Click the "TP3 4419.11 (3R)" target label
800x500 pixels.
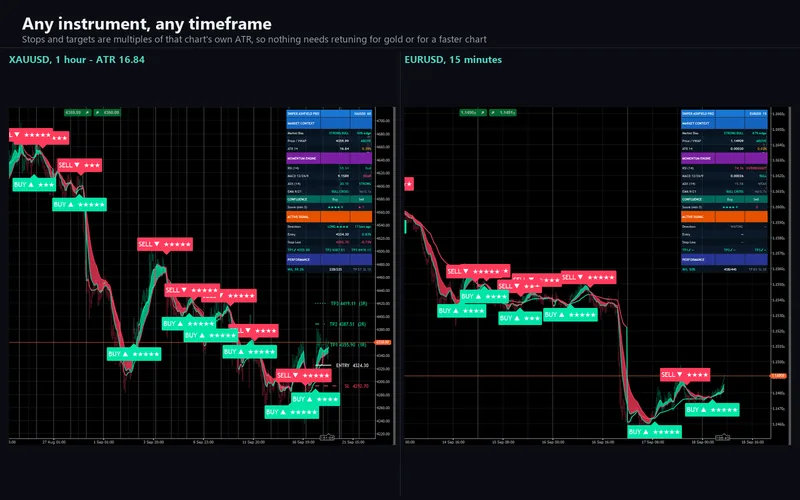tap(348, 303)
